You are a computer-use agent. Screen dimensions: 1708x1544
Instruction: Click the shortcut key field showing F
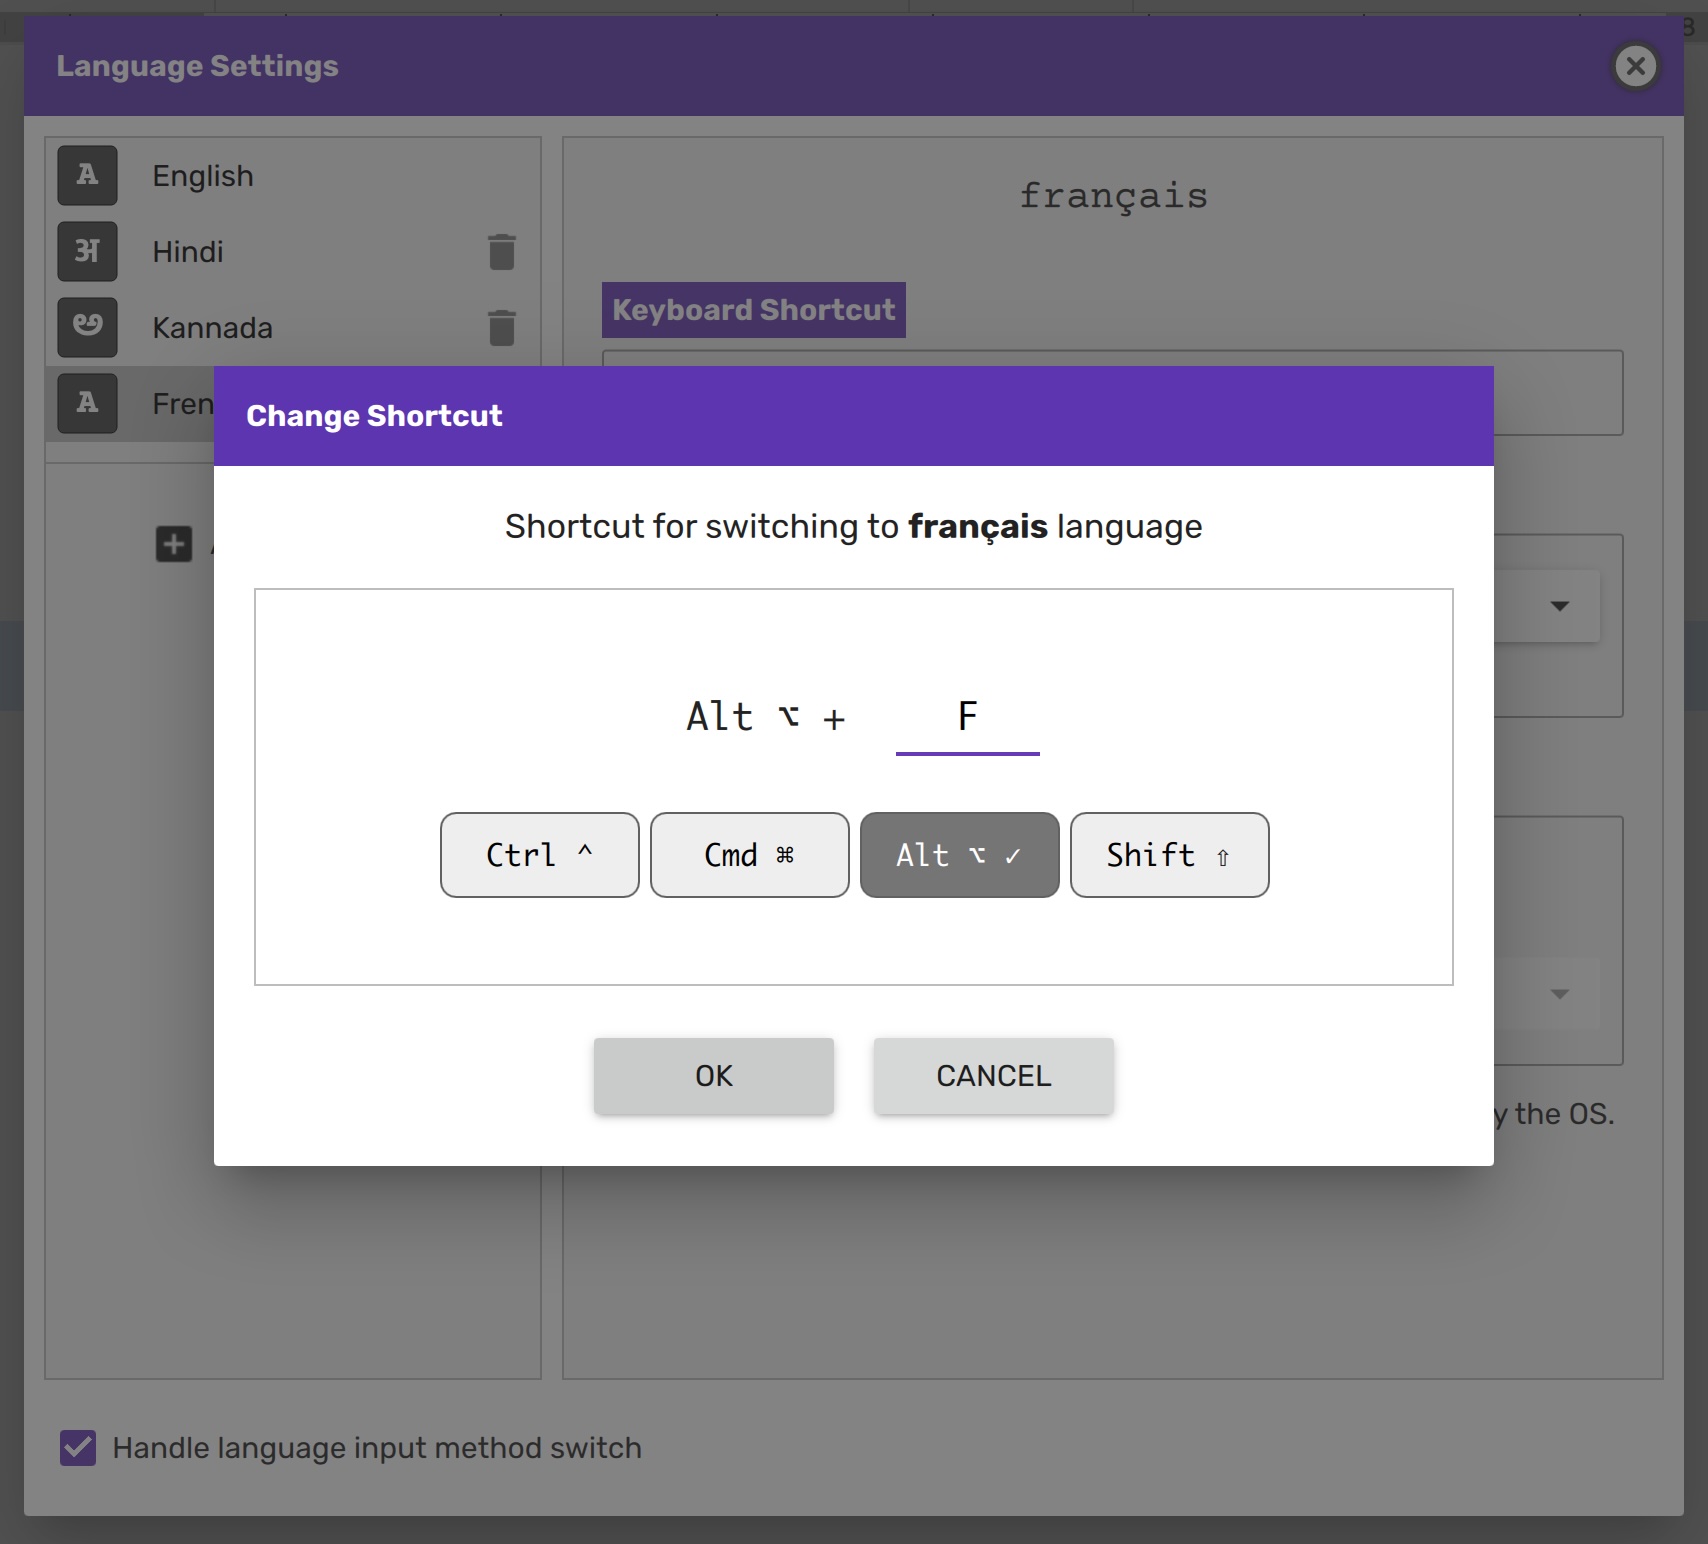pyautogui.click(x=967, y=718)
